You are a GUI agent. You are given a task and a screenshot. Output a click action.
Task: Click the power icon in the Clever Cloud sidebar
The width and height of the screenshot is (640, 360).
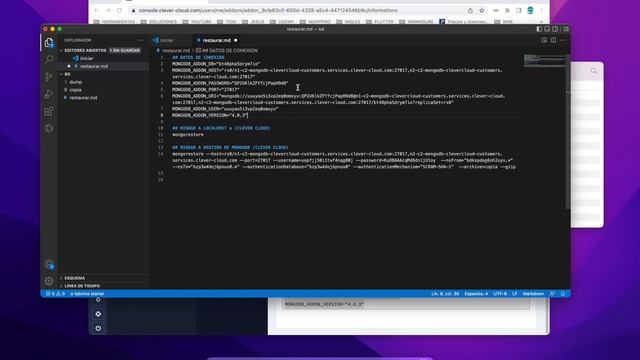point(98,328)
